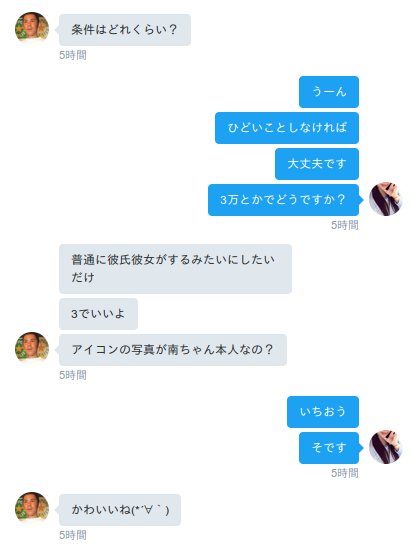Click the sender avatar beside '条件はどれくらい？'
Screen dimensions: 413x548
point(32,29)
